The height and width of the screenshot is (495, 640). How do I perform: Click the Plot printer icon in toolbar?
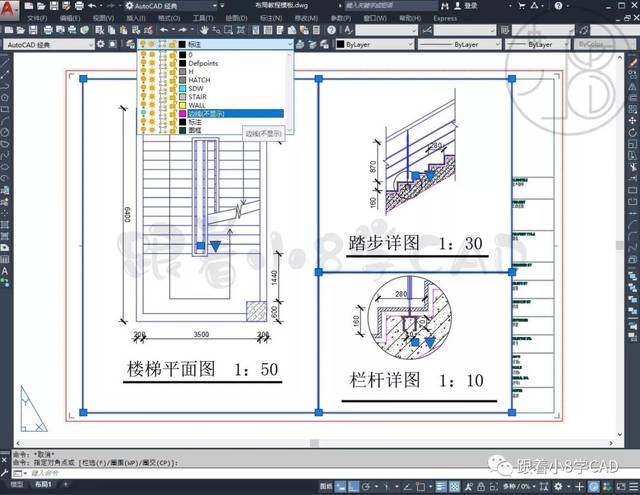[x=48, y=30]
